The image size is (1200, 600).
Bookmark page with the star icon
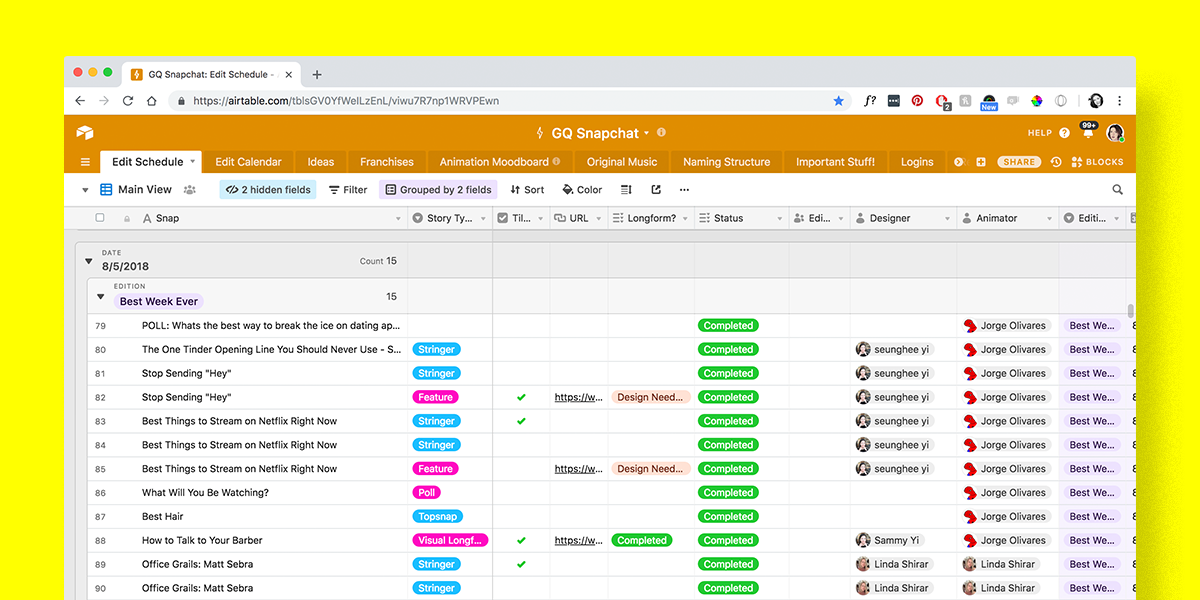point(839,101)
